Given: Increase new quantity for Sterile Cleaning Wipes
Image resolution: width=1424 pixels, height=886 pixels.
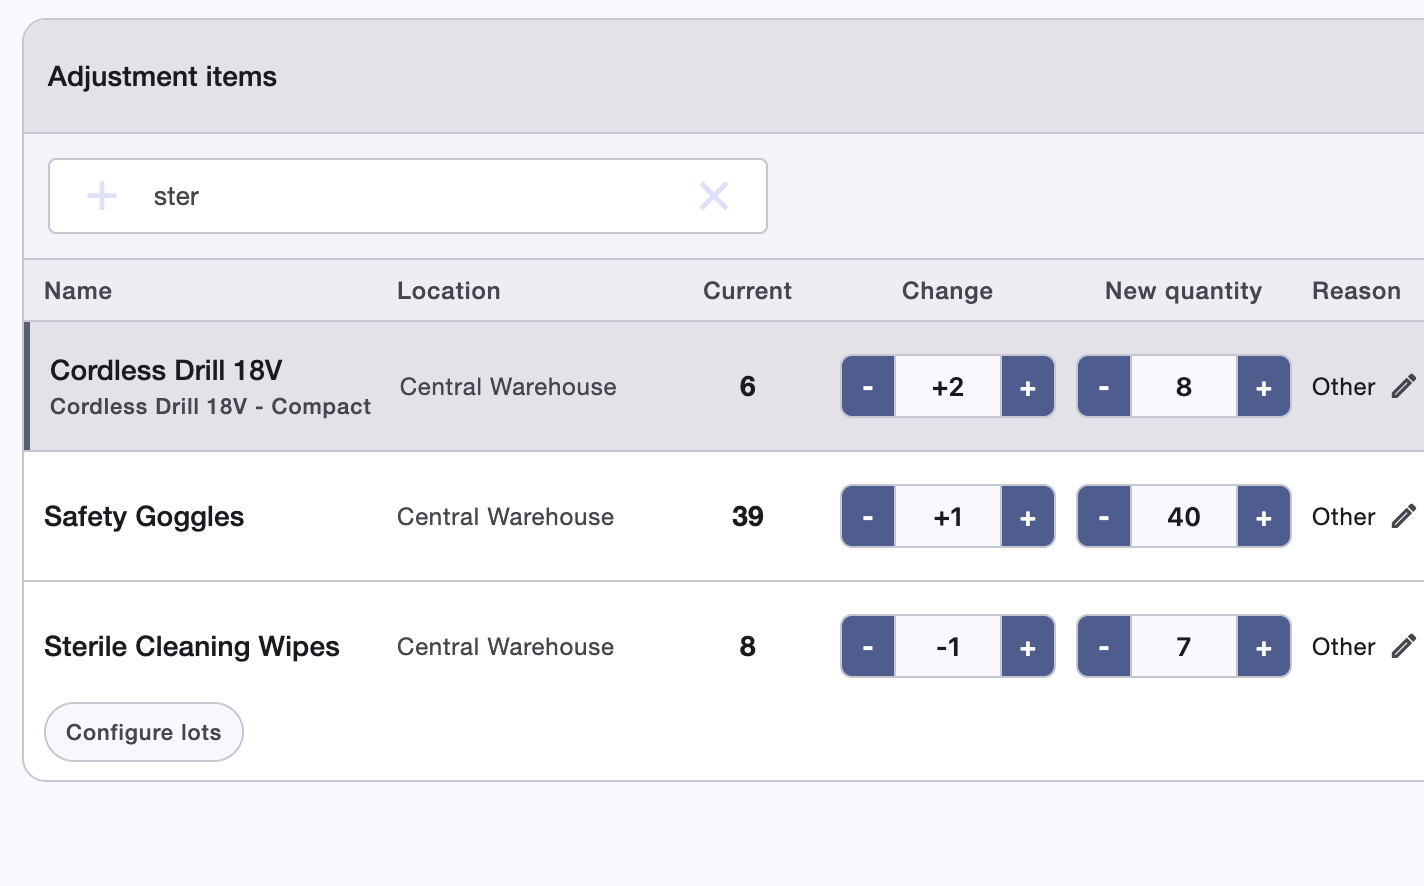Looking at the screenshot, I should (1264, 647).
